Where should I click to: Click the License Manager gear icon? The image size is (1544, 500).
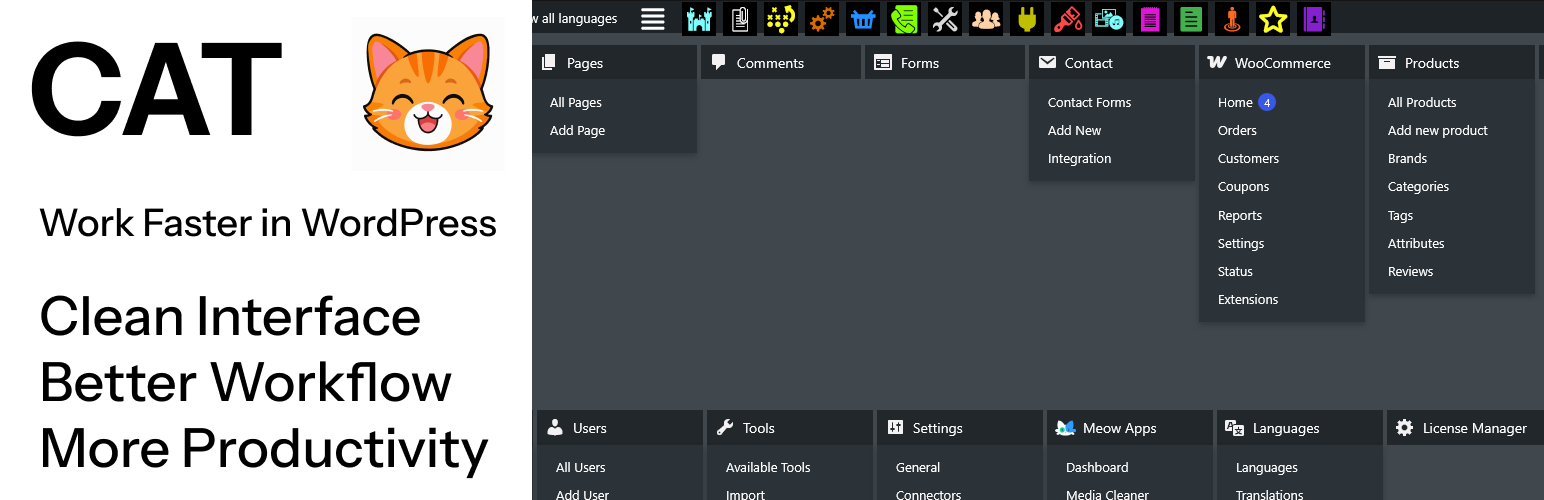[1404, 427]
